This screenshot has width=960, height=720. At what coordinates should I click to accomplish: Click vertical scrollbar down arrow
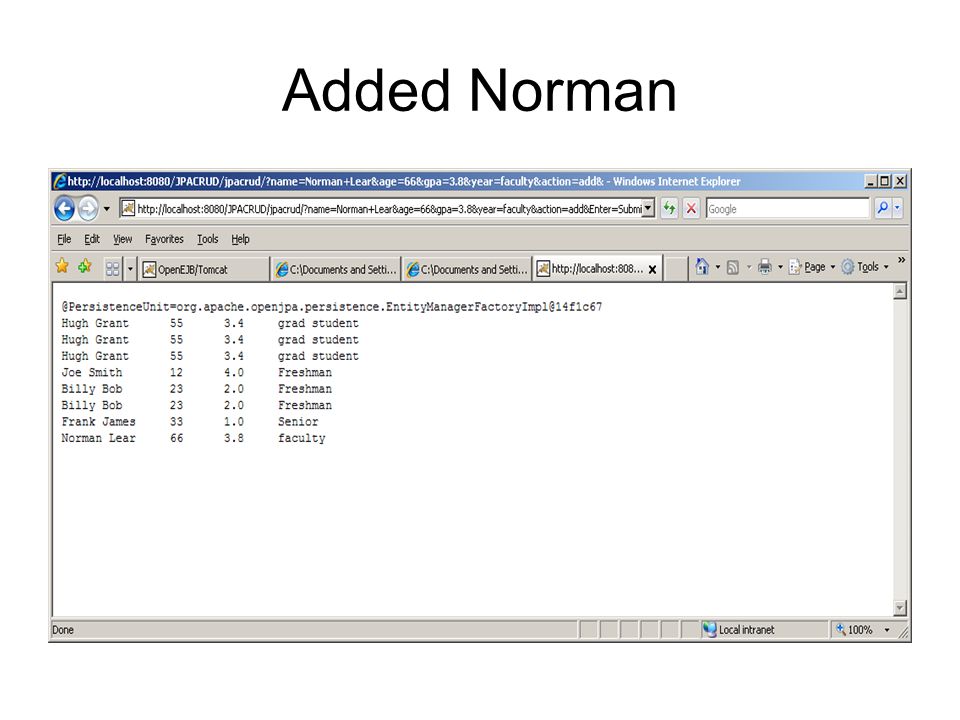pyautogui.click(x=899, y=607)
